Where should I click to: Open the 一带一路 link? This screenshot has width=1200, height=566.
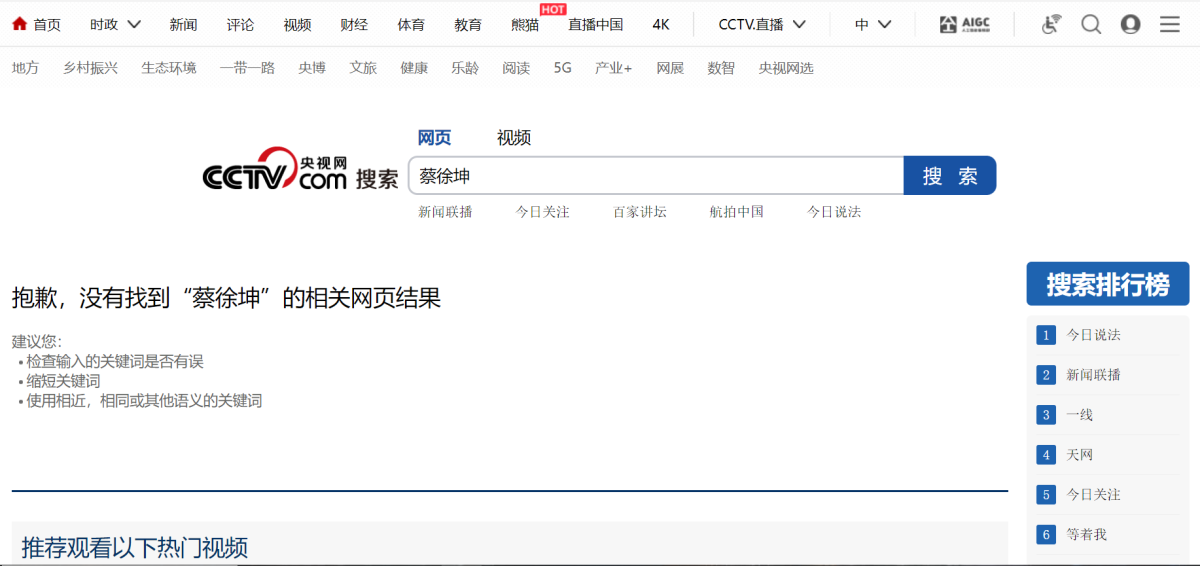click(x=247, y=68)
